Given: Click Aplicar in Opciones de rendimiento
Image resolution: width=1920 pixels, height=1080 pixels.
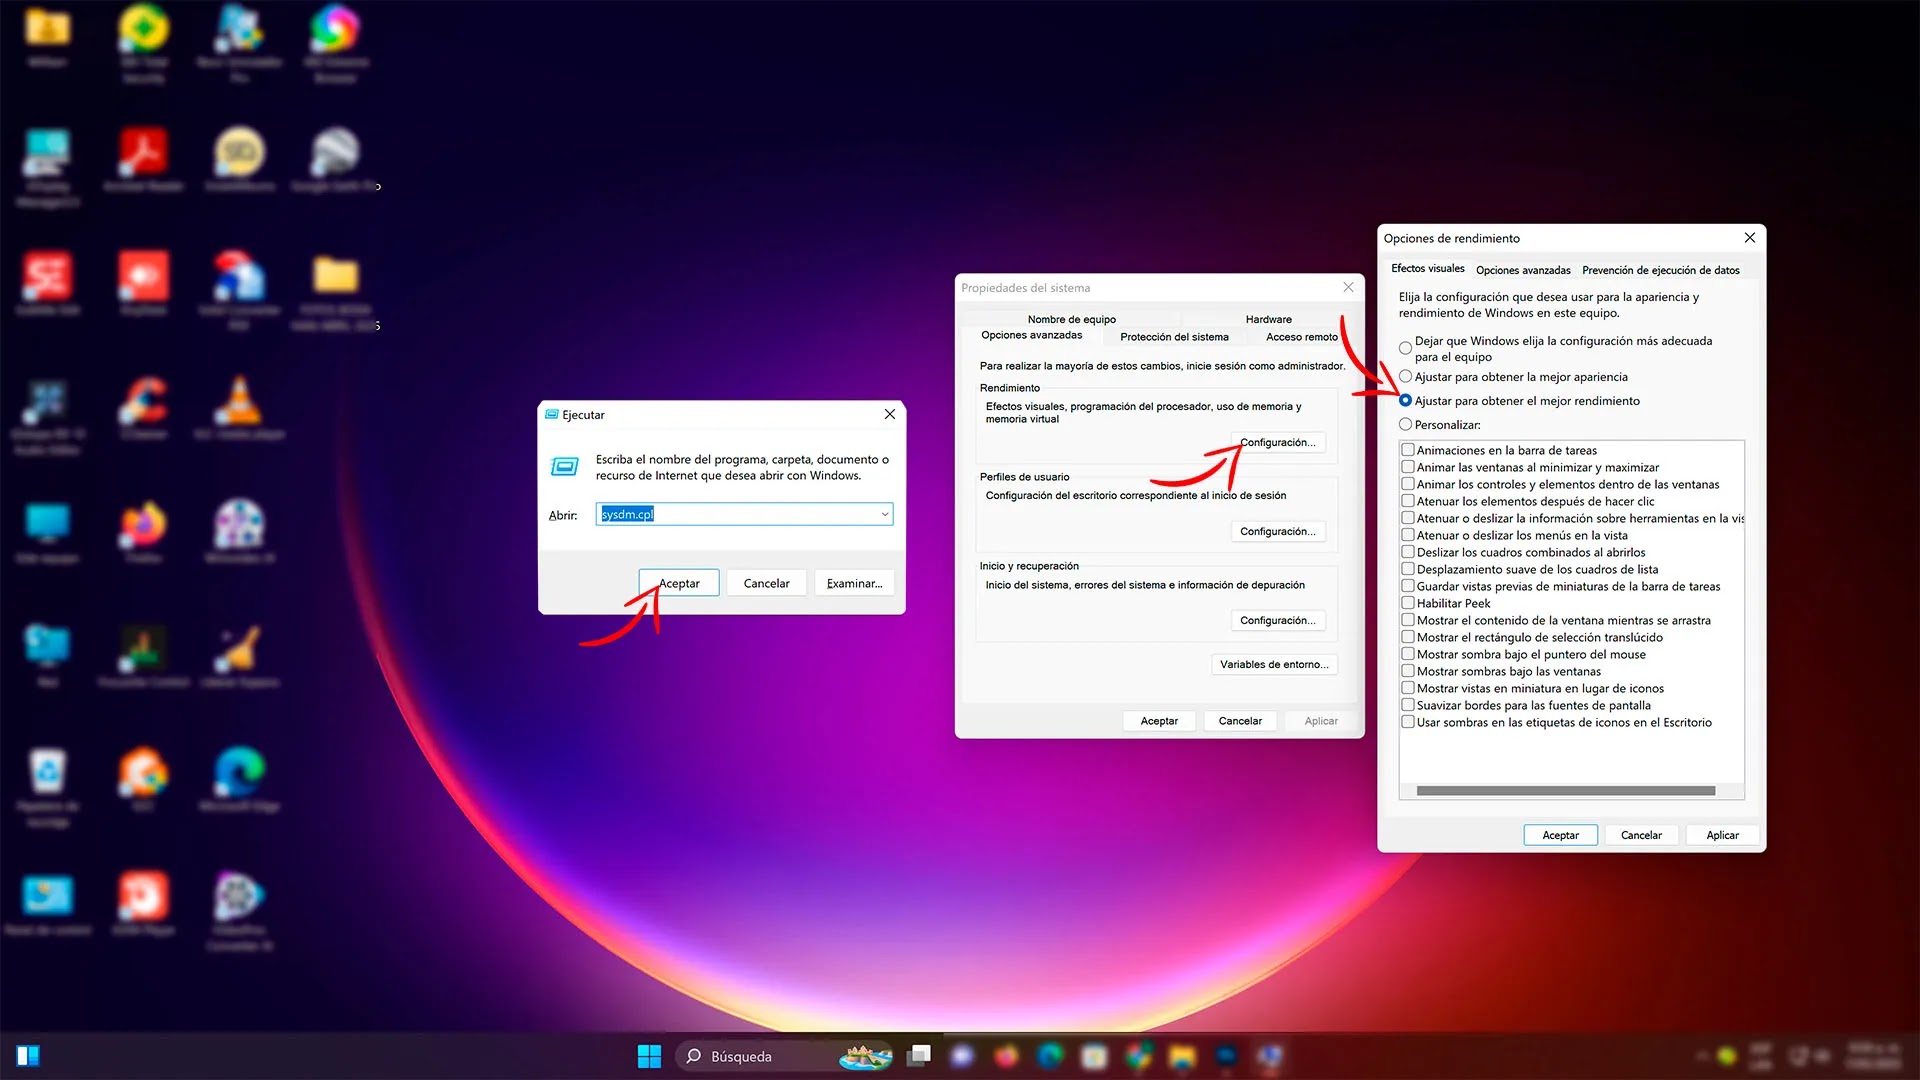Looking at the screenshot, I should click(1722, 835).
